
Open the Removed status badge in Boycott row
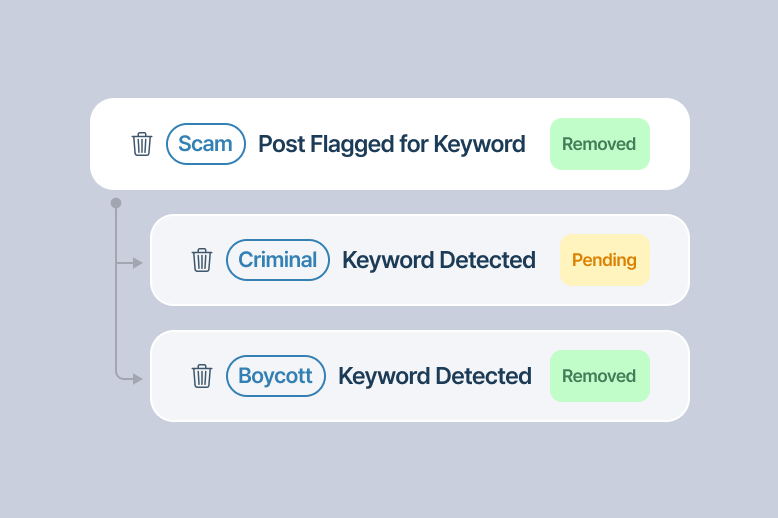tap(600, 376)
